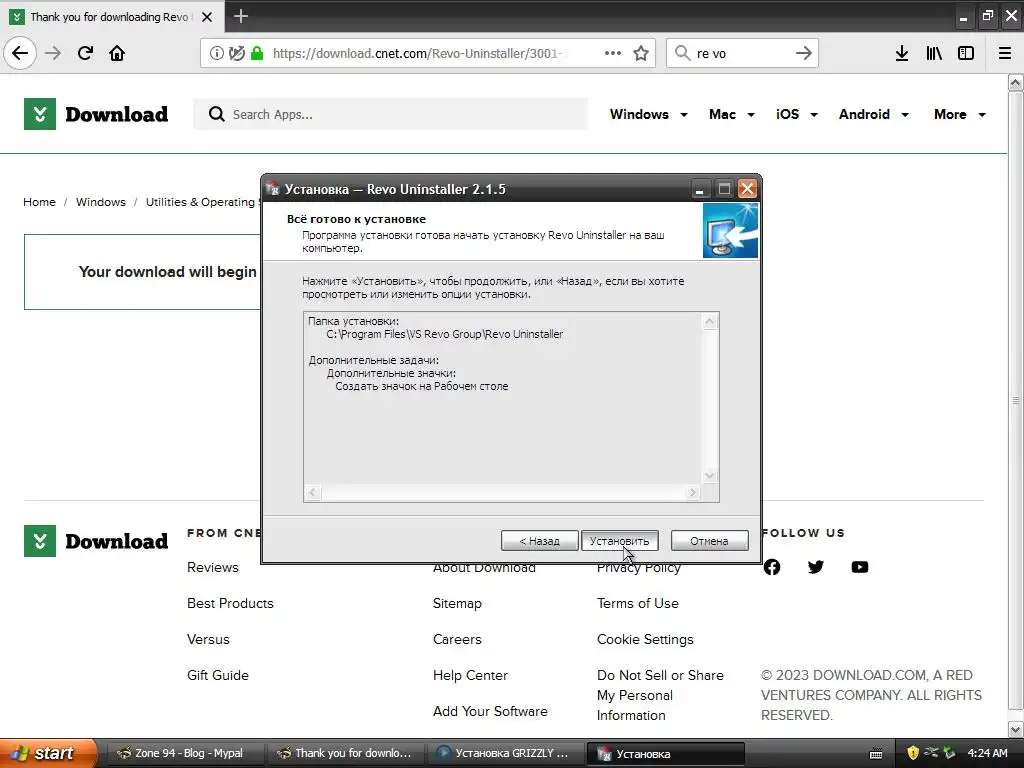Screen dimensions: 1024x768
Task: Click the tracking protection shield icon
Action: pyautogui.click(x=236, y=53)
